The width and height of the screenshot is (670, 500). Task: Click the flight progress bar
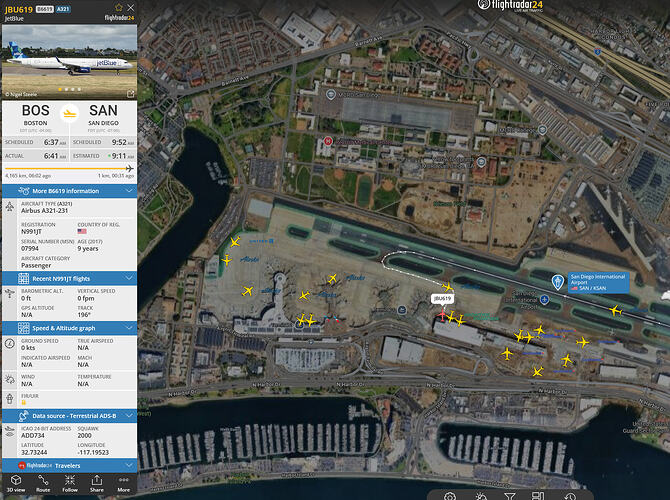[69, 168]
